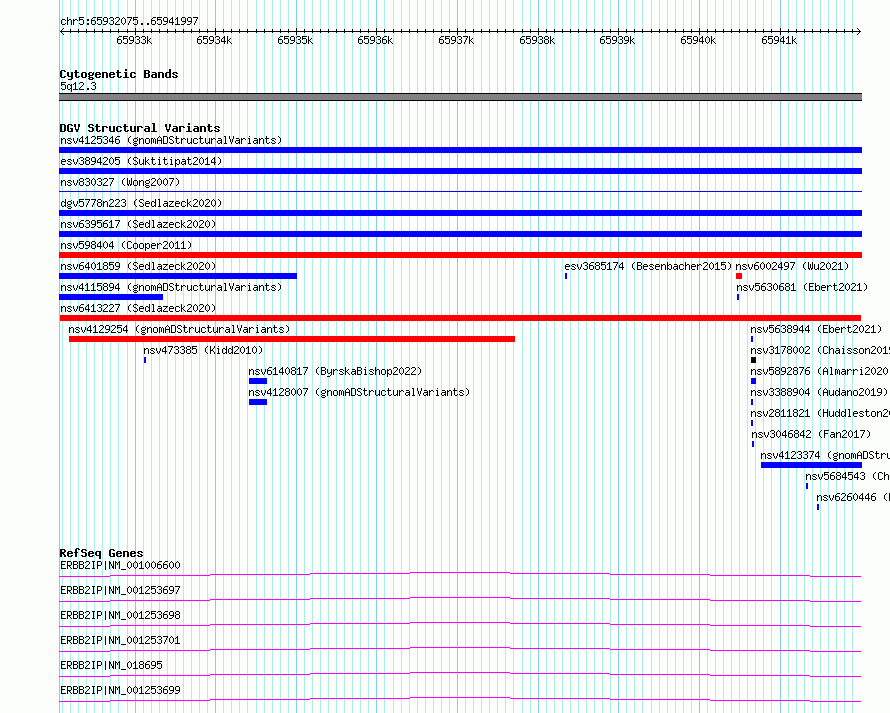The width and height of the screenshot is (890, 713).
Task: Click the nsv5684543 variant label
Action: point(847,476)
